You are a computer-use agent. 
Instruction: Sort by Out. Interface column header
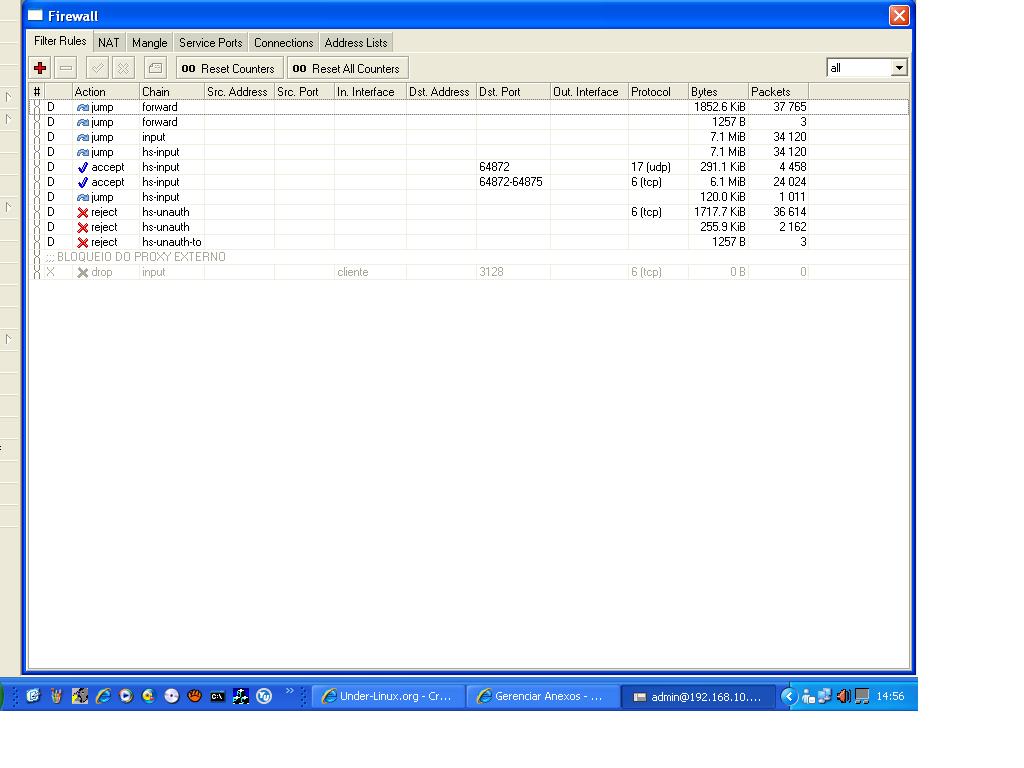tap(589, 91)
